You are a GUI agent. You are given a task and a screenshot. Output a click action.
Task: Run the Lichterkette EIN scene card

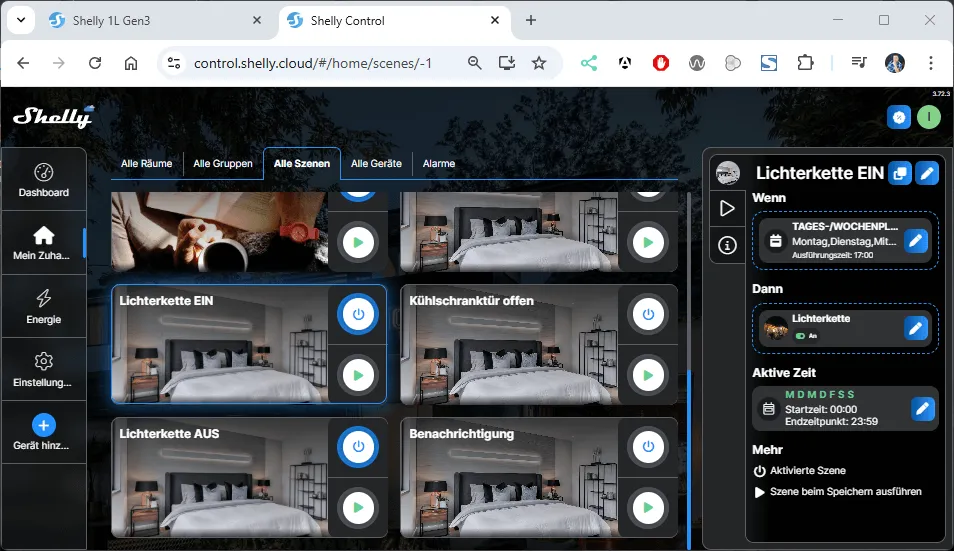[357, 375]
